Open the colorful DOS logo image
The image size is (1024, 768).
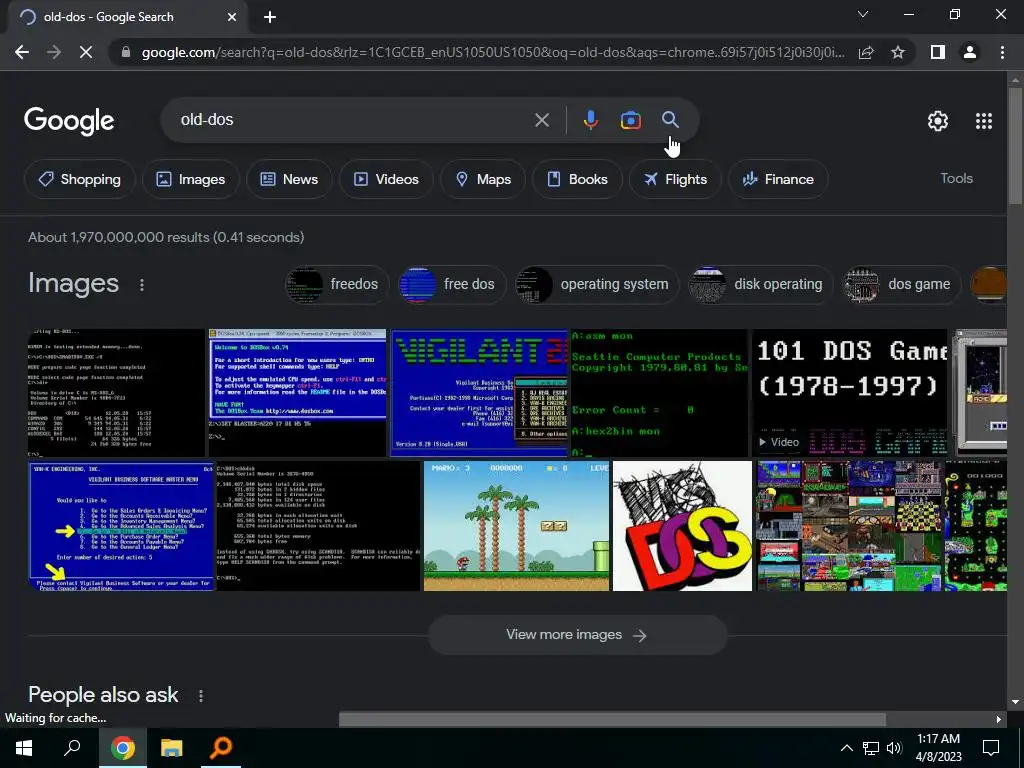pos(682,526)
